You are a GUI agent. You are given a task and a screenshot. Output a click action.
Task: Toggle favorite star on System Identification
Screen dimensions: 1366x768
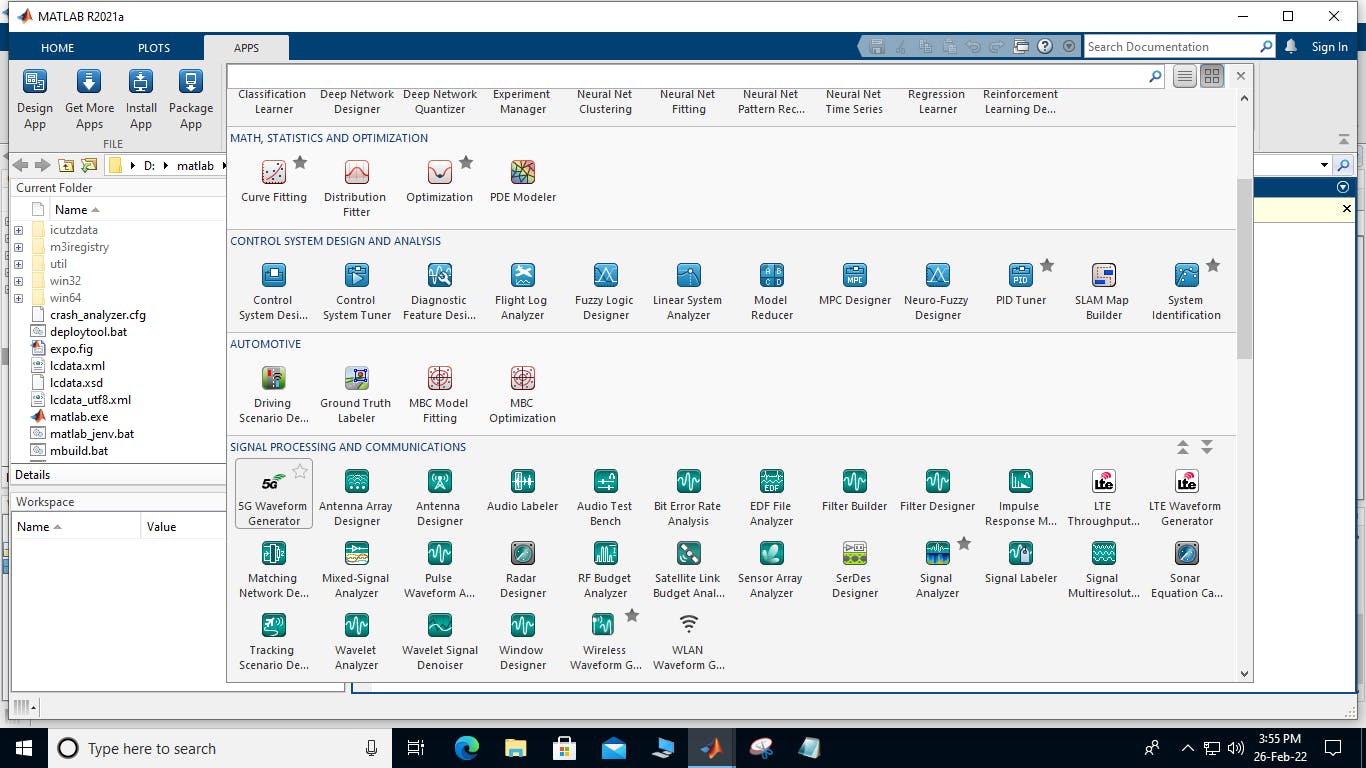[x=1213, y=265]
